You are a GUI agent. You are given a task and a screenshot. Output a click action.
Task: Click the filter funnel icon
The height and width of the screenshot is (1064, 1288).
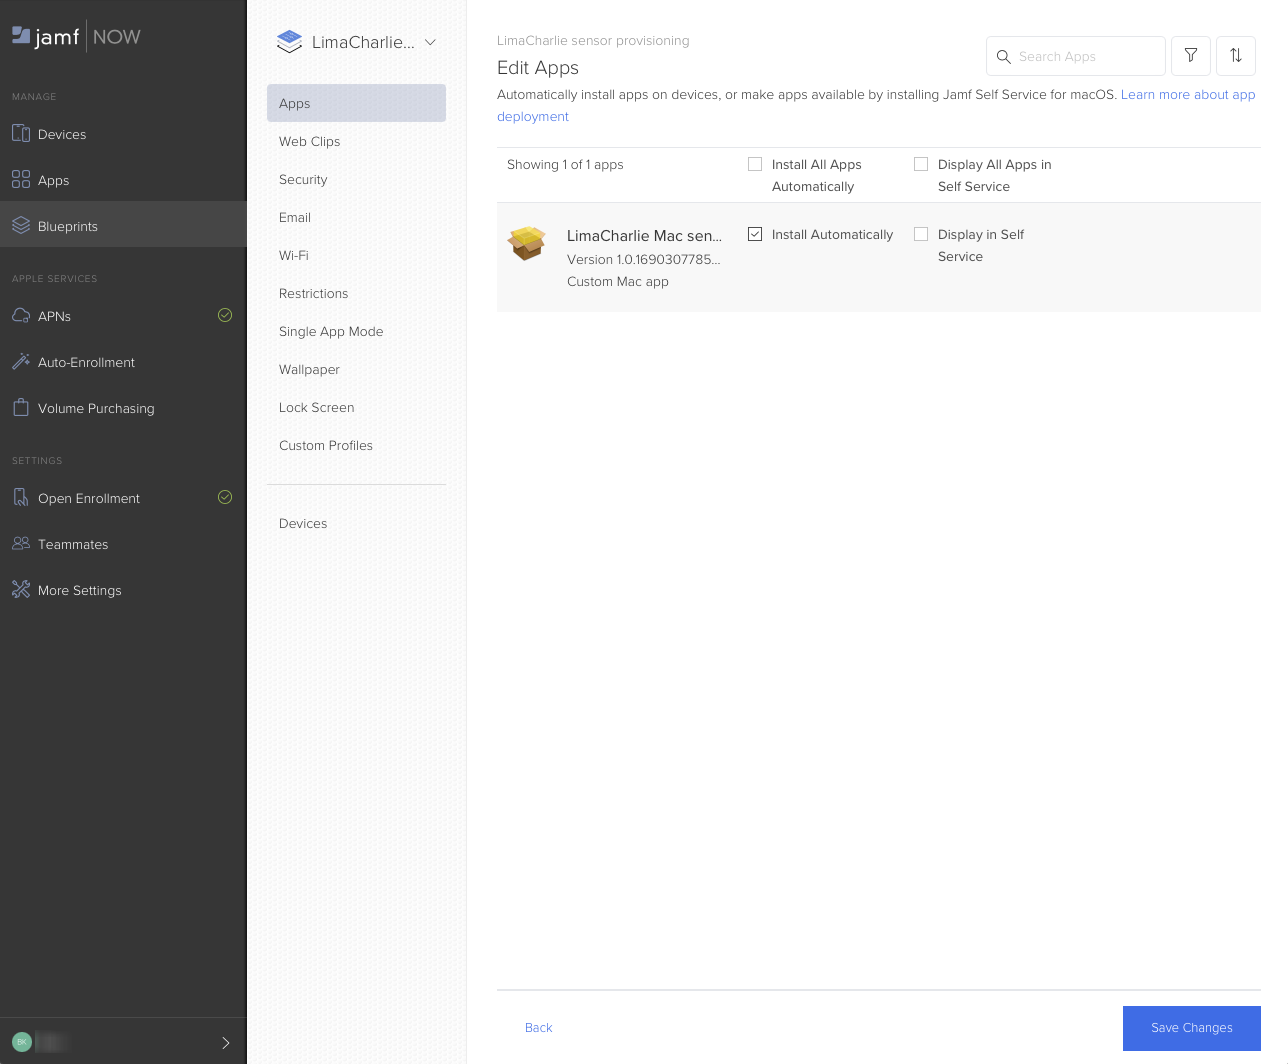pos(1191,56)
